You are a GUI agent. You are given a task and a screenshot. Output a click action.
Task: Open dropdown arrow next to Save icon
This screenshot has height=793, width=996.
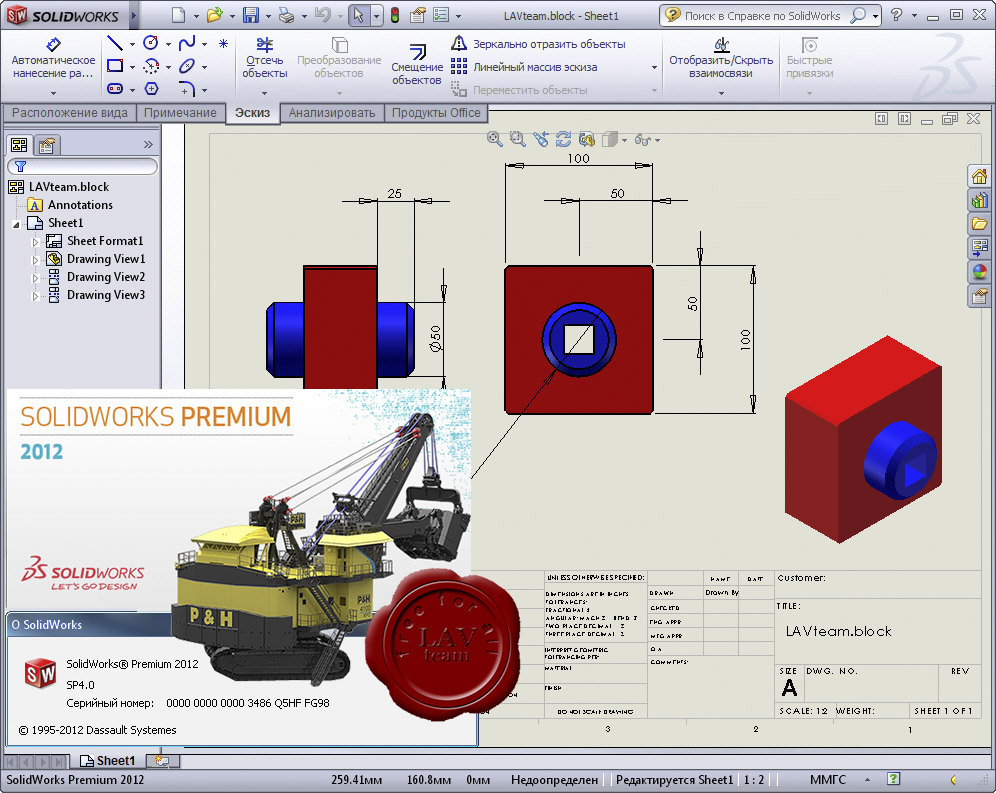[268, 16]
